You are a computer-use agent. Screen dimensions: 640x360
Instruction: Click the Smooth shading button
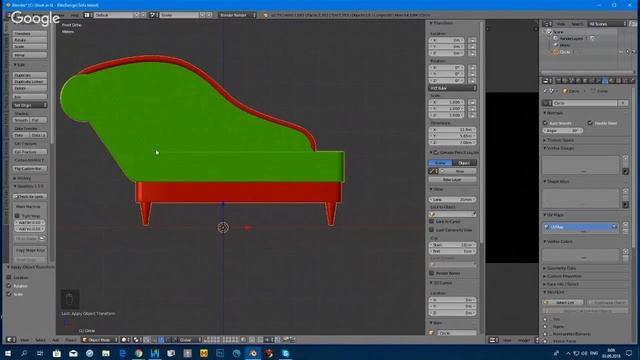21,120
